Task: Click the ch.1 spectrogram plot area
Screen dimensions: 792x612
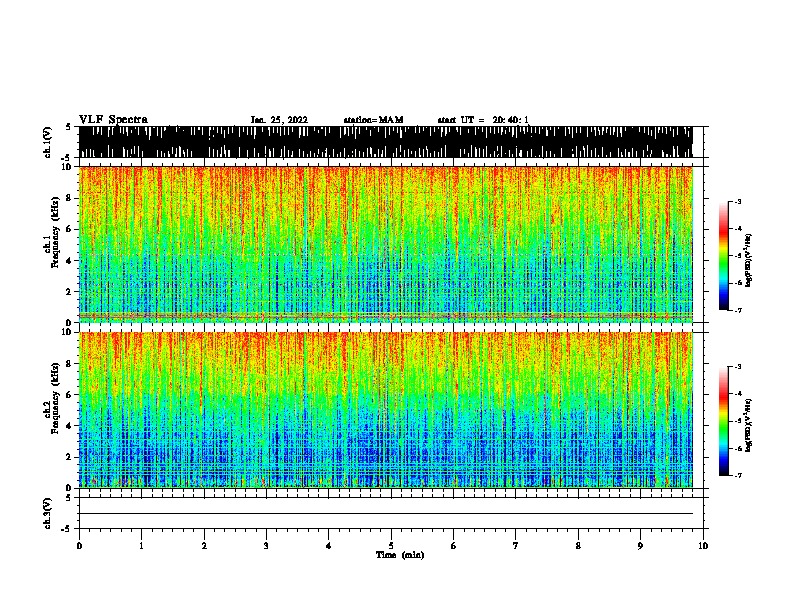Action: coord(385,244)
